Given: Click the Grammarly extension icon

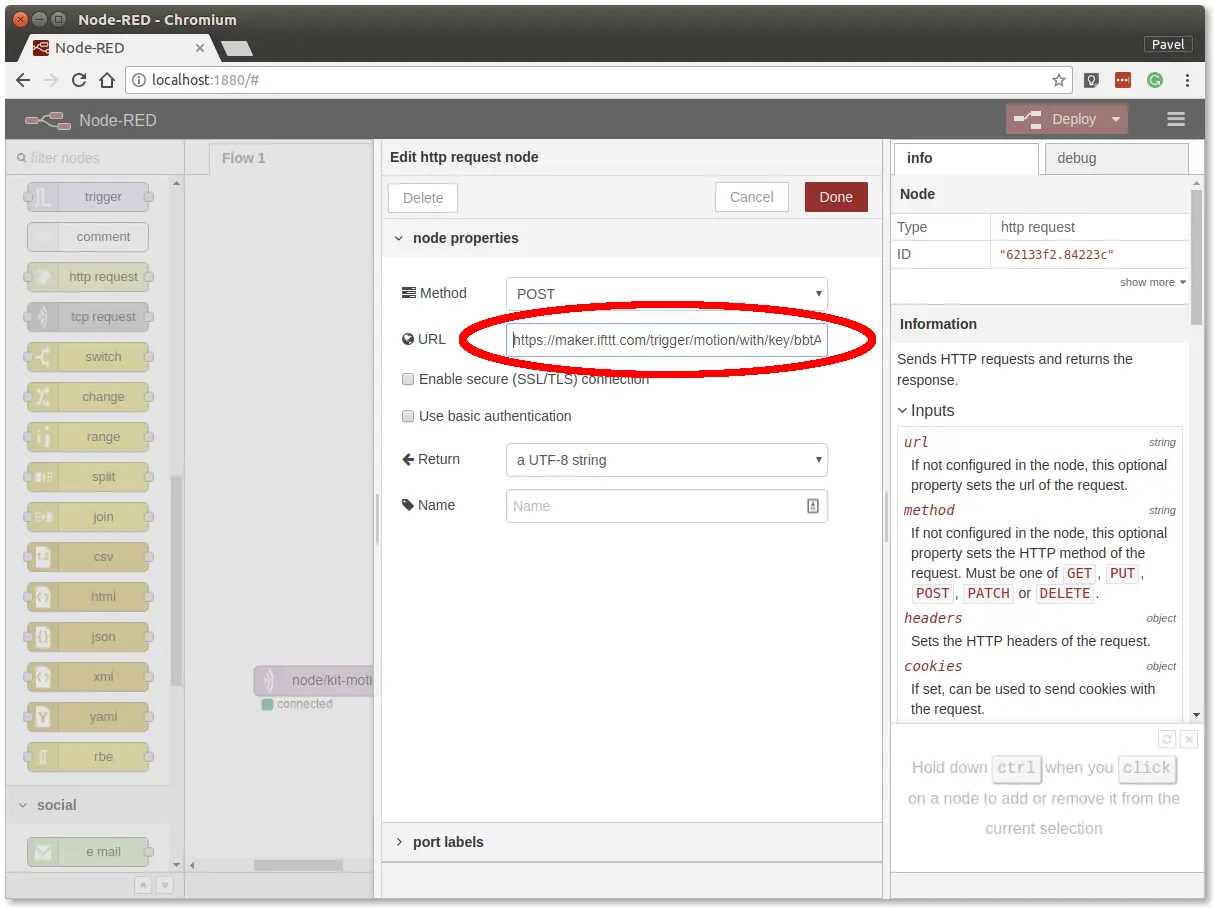Looking at the screenshot, I should (1155, 80).
